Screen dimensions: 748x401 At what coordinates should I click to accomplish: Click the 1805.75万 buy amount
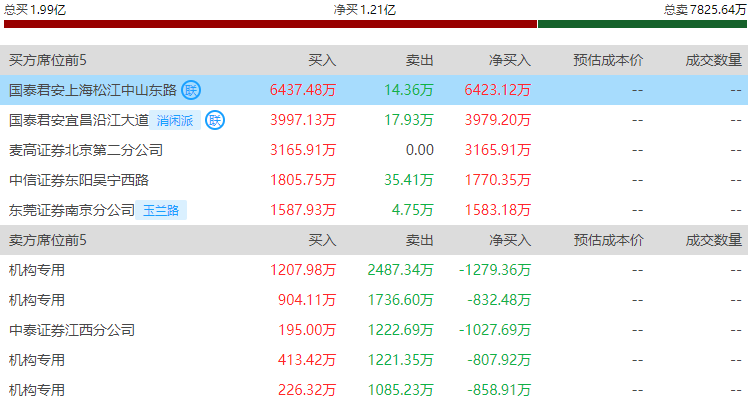[303, 180]
